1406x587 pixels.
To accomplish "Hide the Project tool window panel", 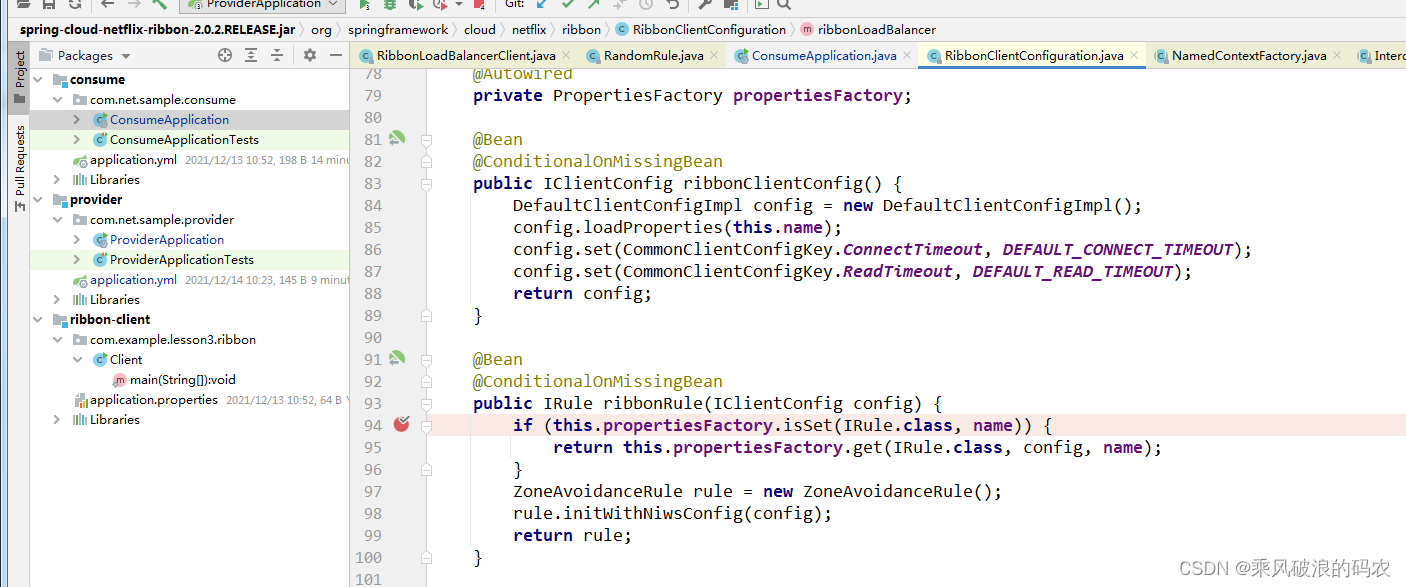I will [x=335, y=55].
